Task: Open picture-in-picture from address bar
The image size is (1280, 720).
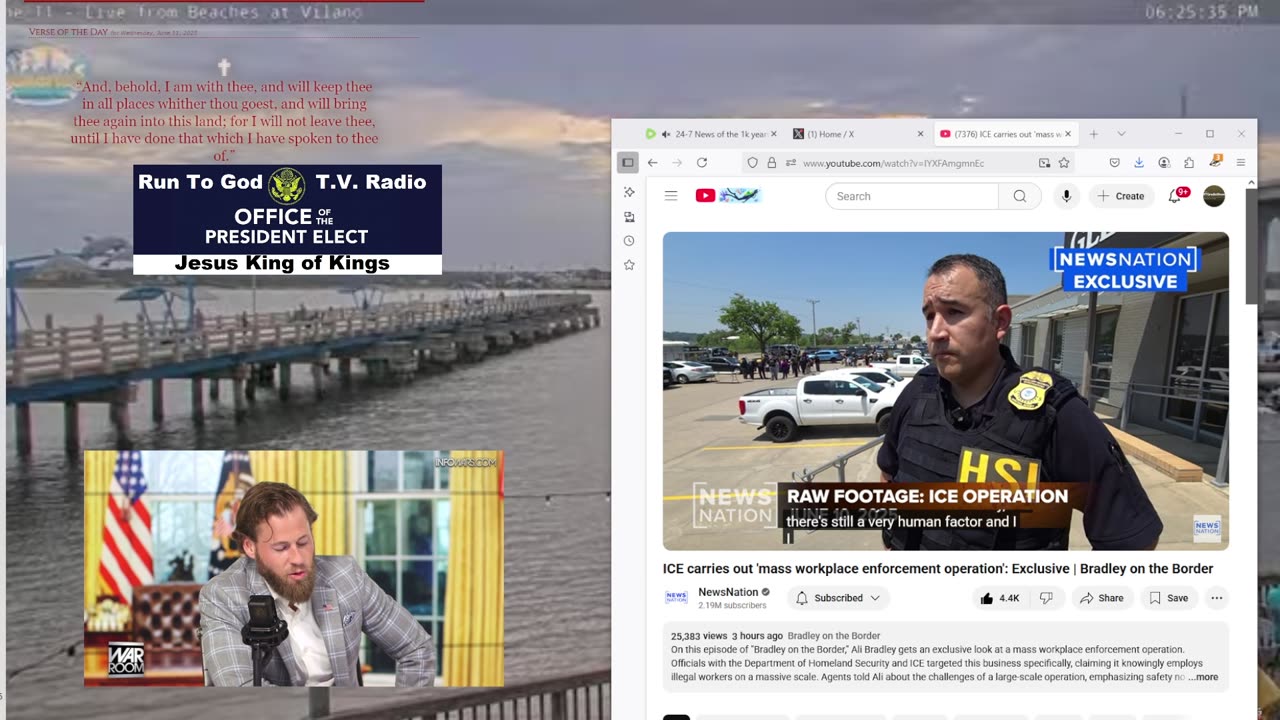Action: (1044, 162)
